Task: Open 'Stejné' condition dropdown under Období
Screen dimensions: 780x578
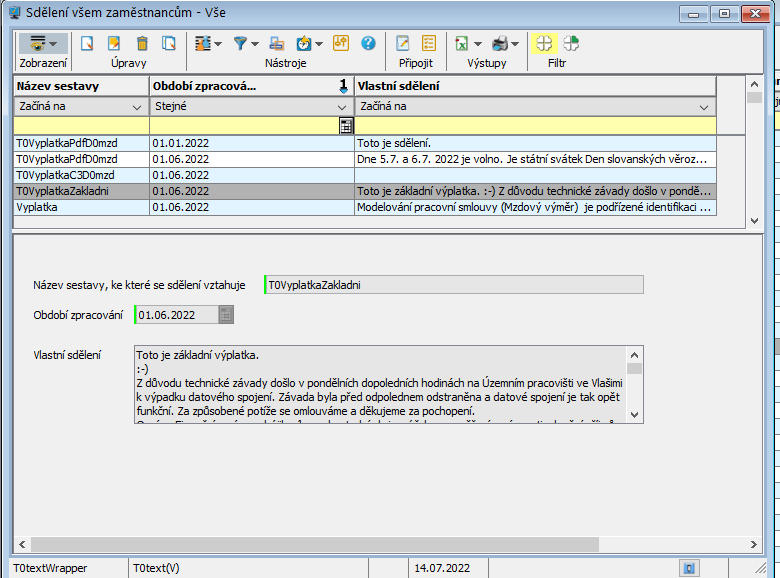Action: (342, 107)
